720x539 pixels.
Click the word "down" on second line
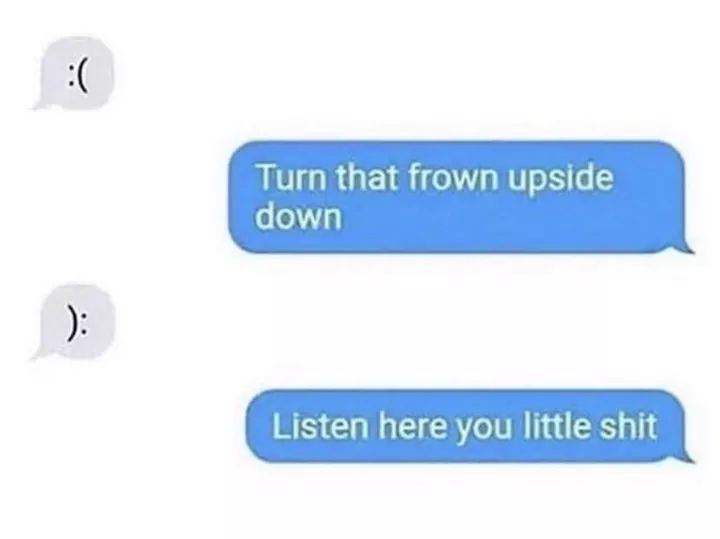[x=299, y=216]
